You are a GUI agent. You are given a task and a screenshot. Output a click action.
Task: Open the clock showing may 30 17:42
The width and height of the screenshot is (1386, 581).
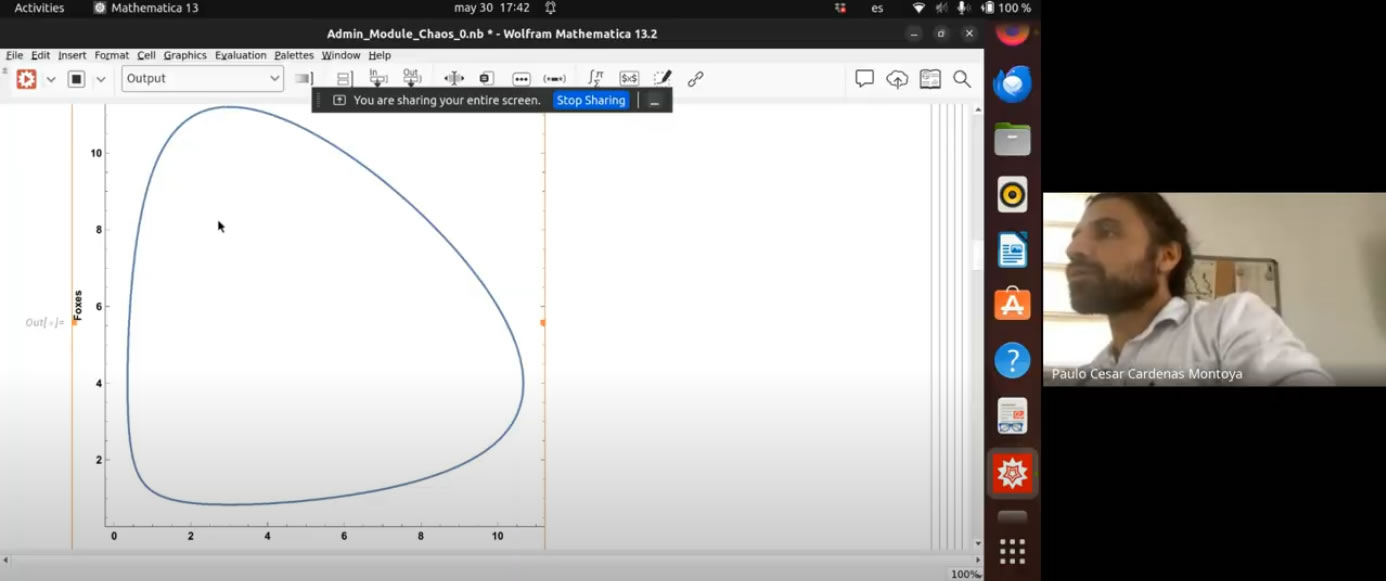coord(492,8)
